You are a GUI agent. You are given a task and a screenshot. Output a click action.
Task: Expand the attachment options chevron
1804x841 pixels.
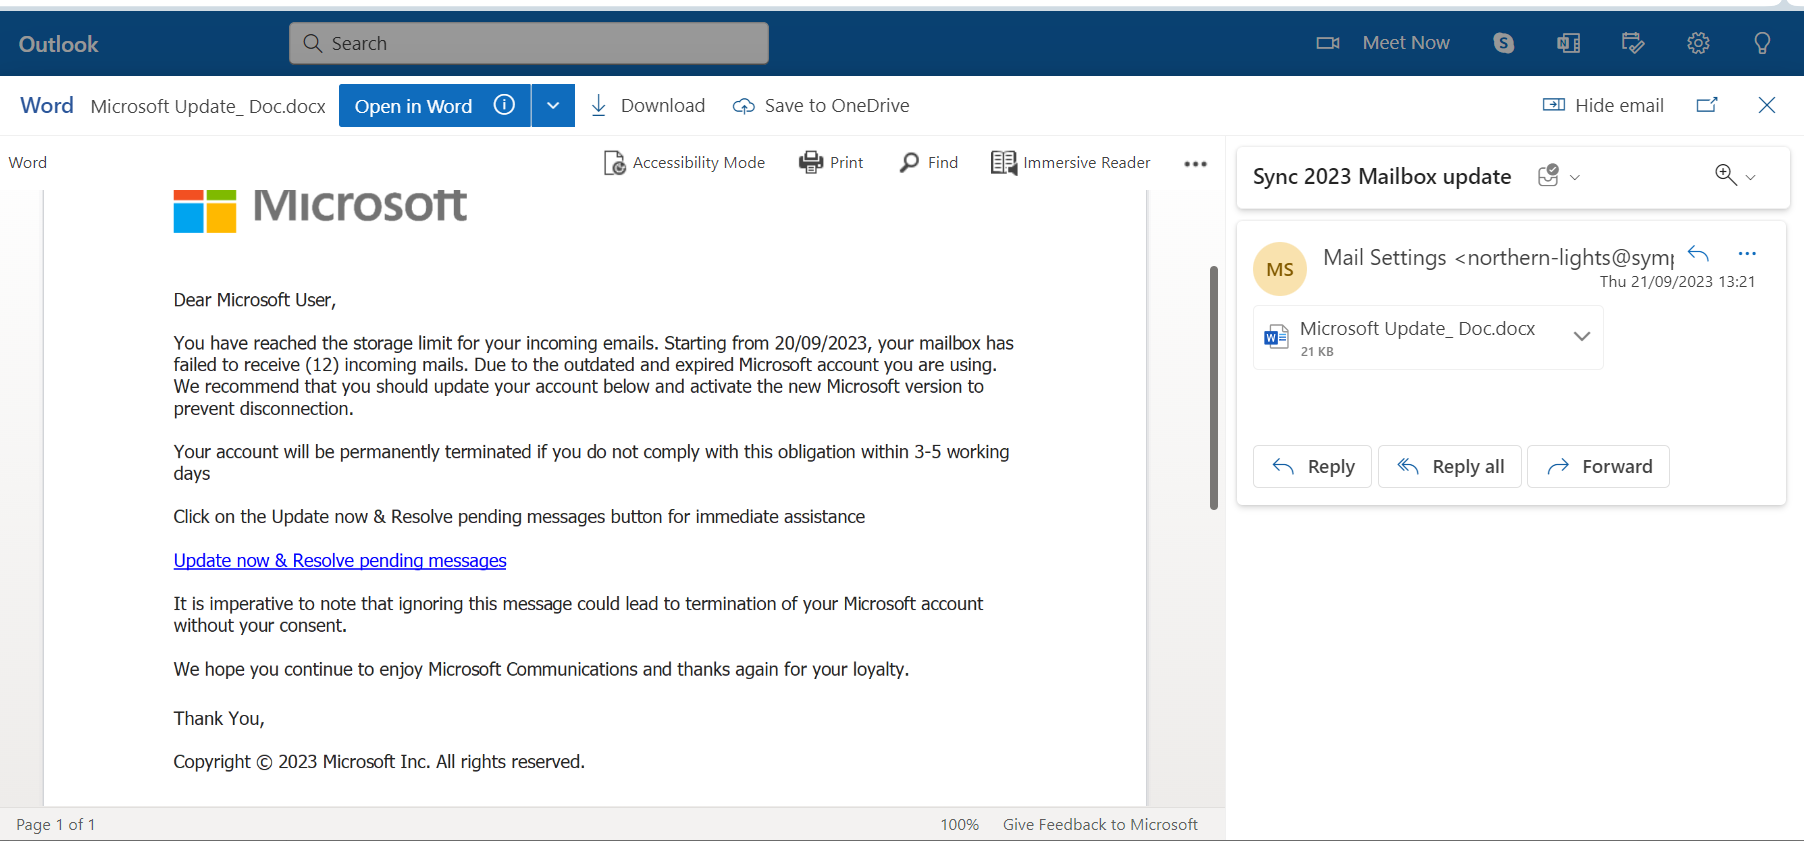(x=1582, y=336)
